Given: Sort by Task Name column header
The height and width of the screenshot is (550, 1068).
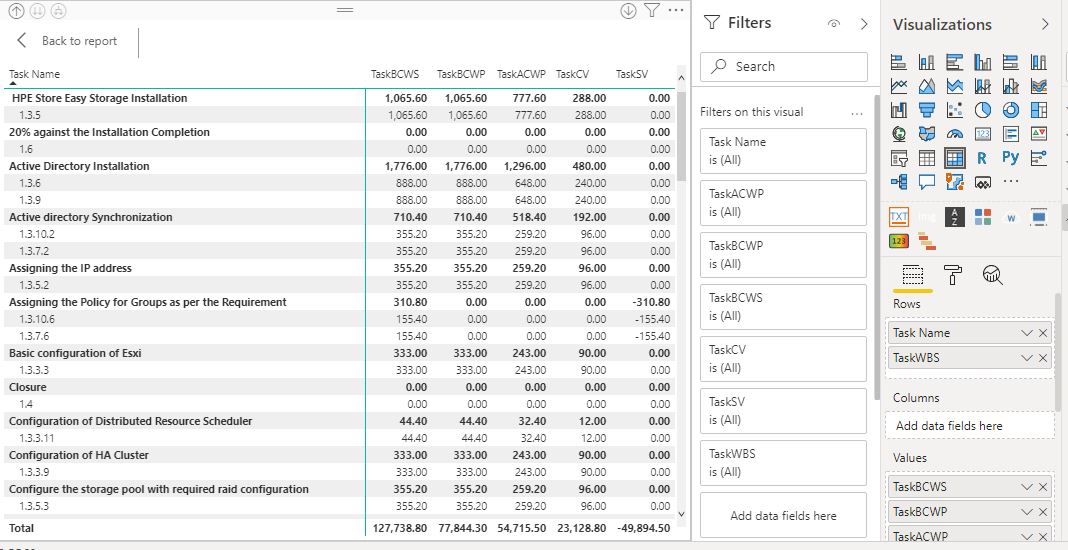Looking at the screenshot, I should point(34,74).
